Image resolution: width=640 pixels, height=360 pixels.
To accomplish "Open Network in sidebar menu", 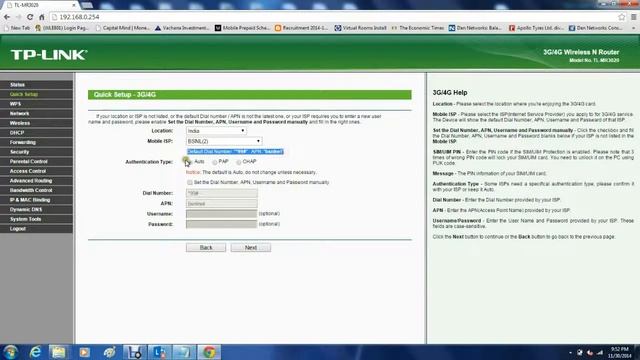I will coord(36,113).
